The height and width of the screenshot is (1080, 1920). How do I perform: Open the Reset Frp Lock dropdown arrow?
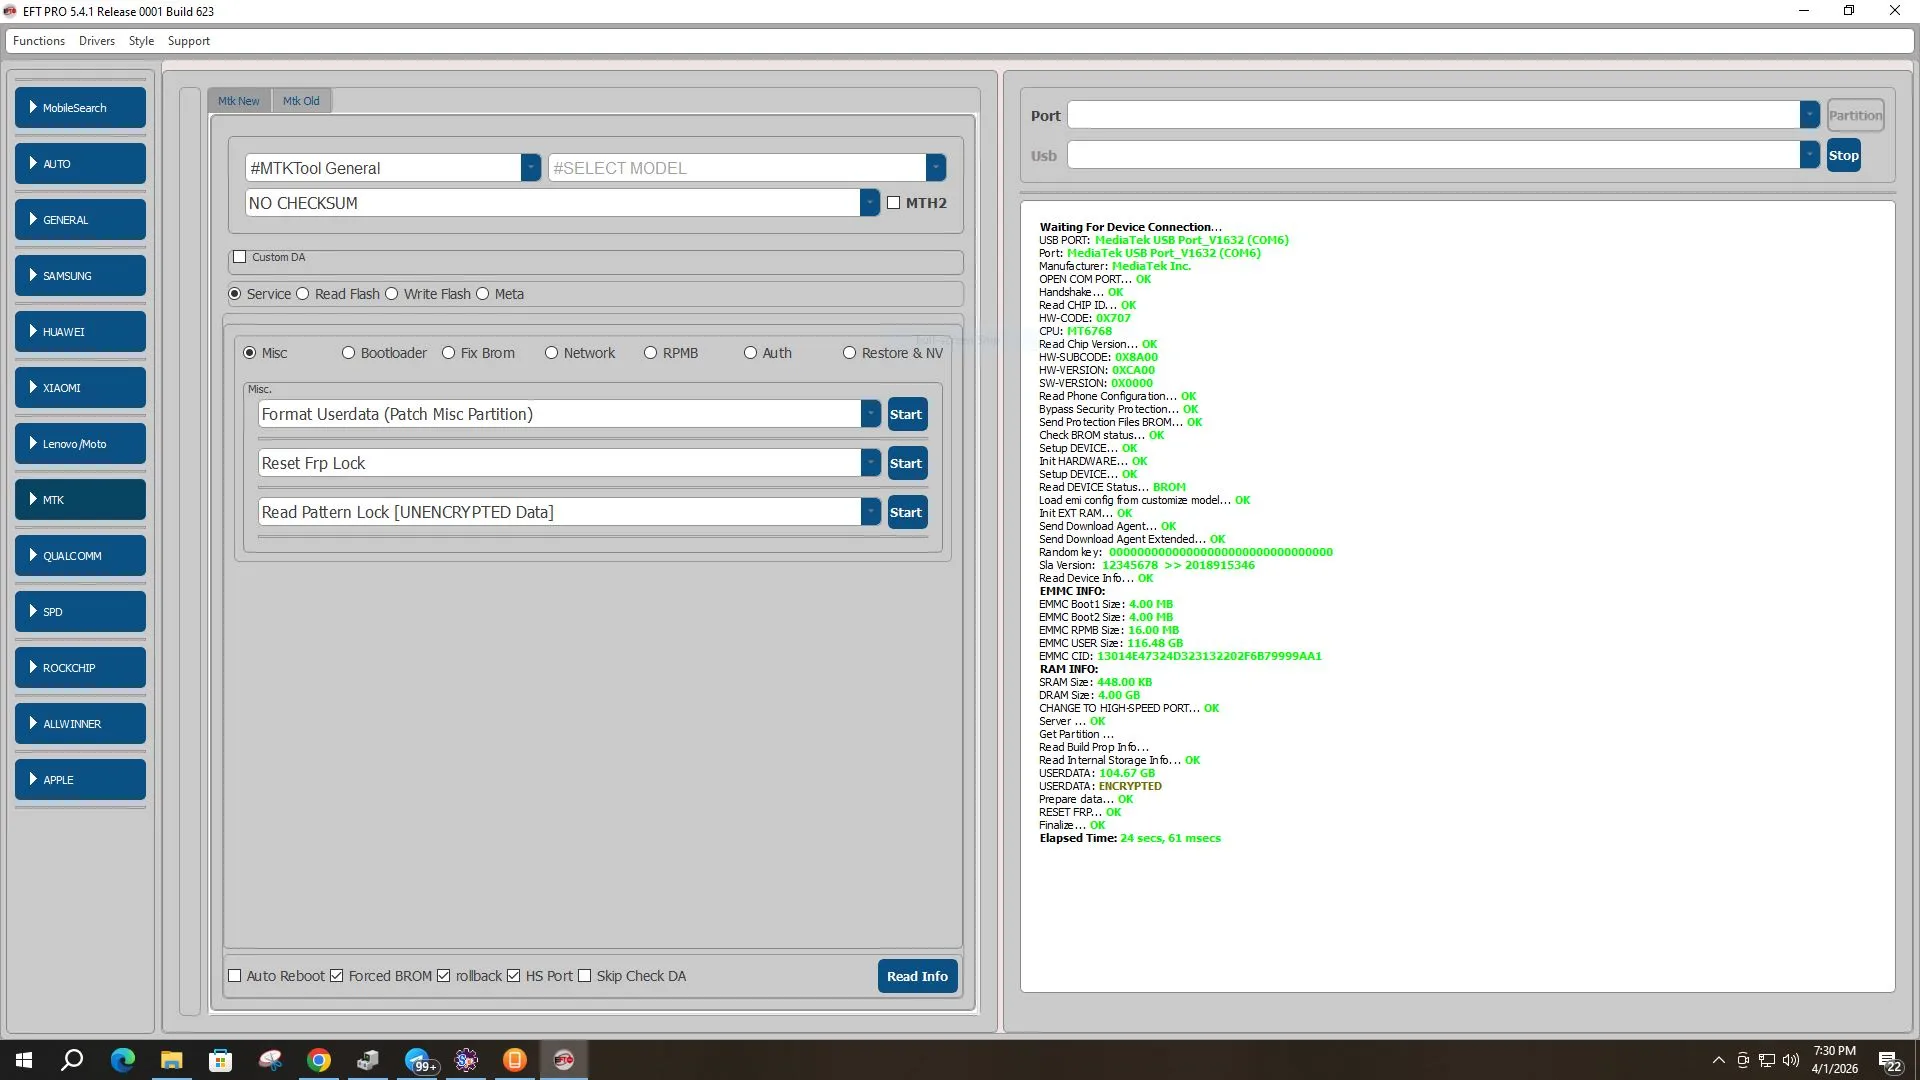click(871, 463)
